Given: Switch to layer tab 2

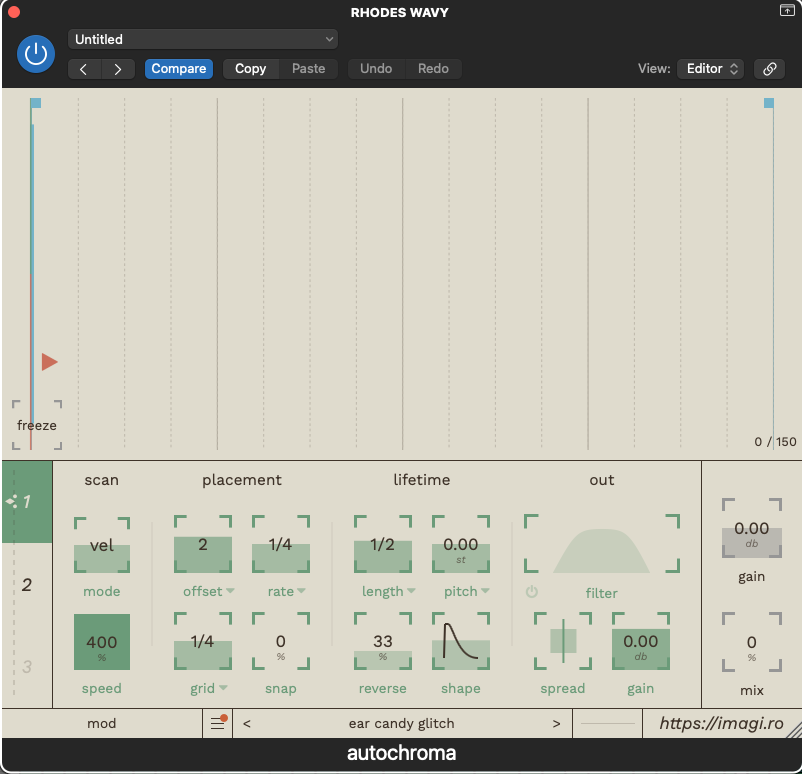Looking at the screenshot, I should pyautogui.click(x=27, y=584).
